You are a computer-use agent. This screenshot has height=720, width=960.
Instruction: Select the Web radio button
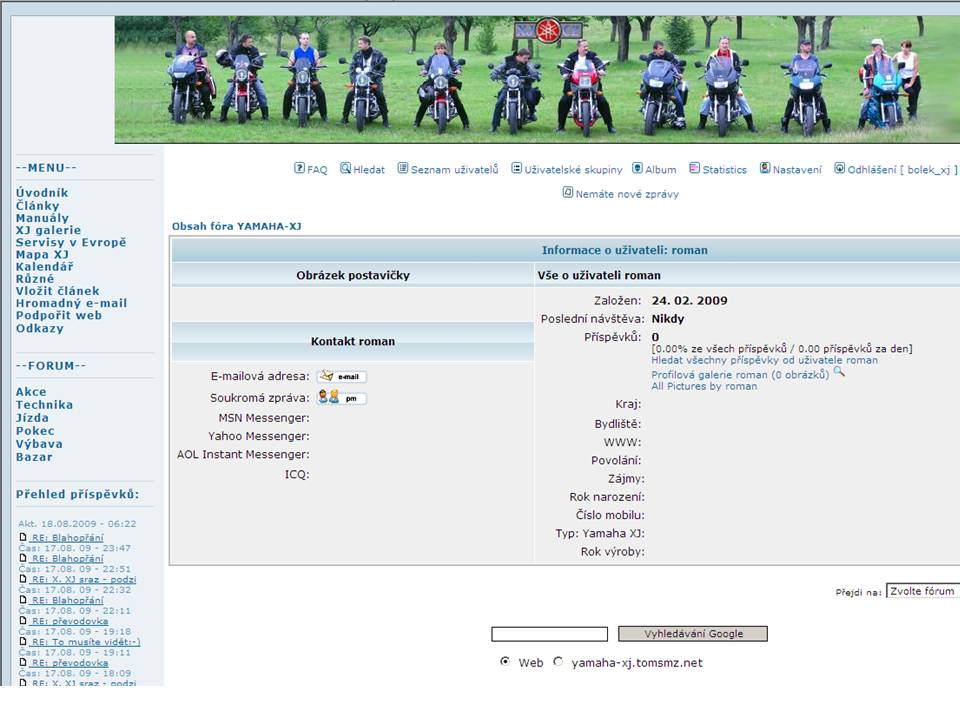(x=505, y=661)
